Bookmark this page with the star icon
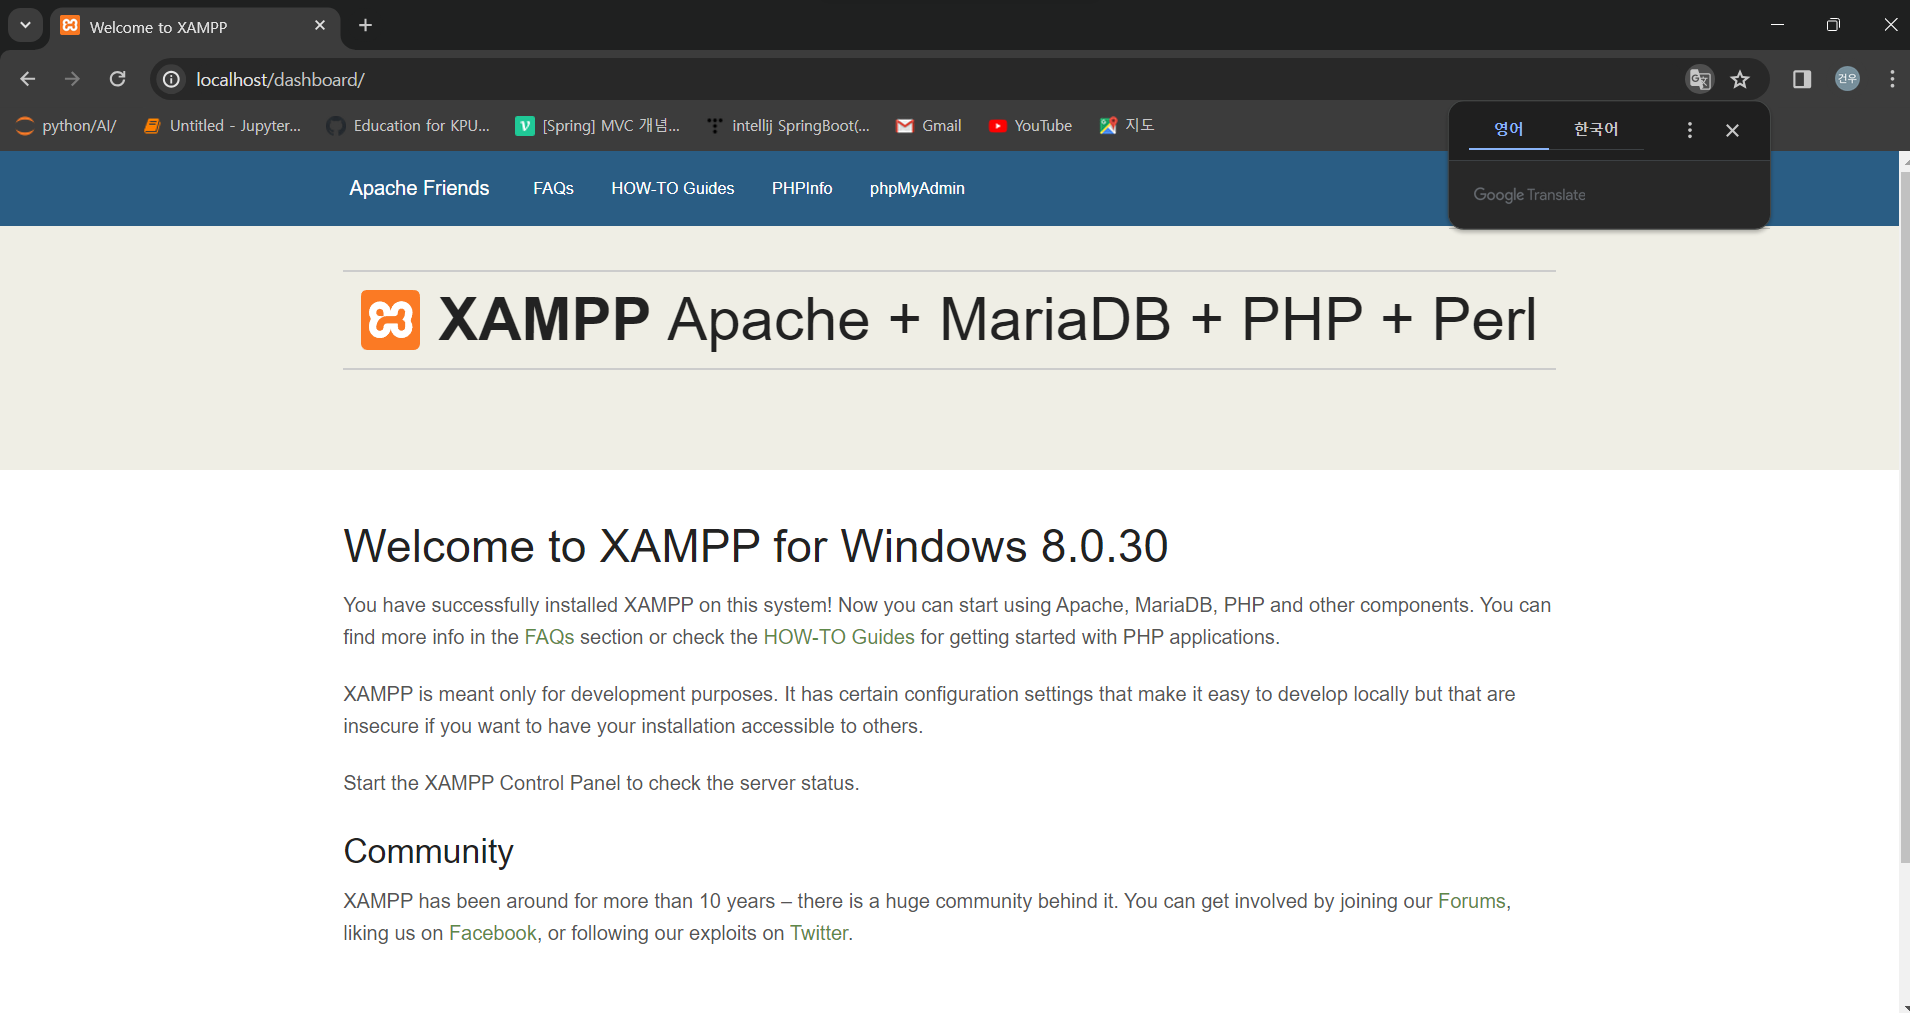 [x=1740, y=79]
